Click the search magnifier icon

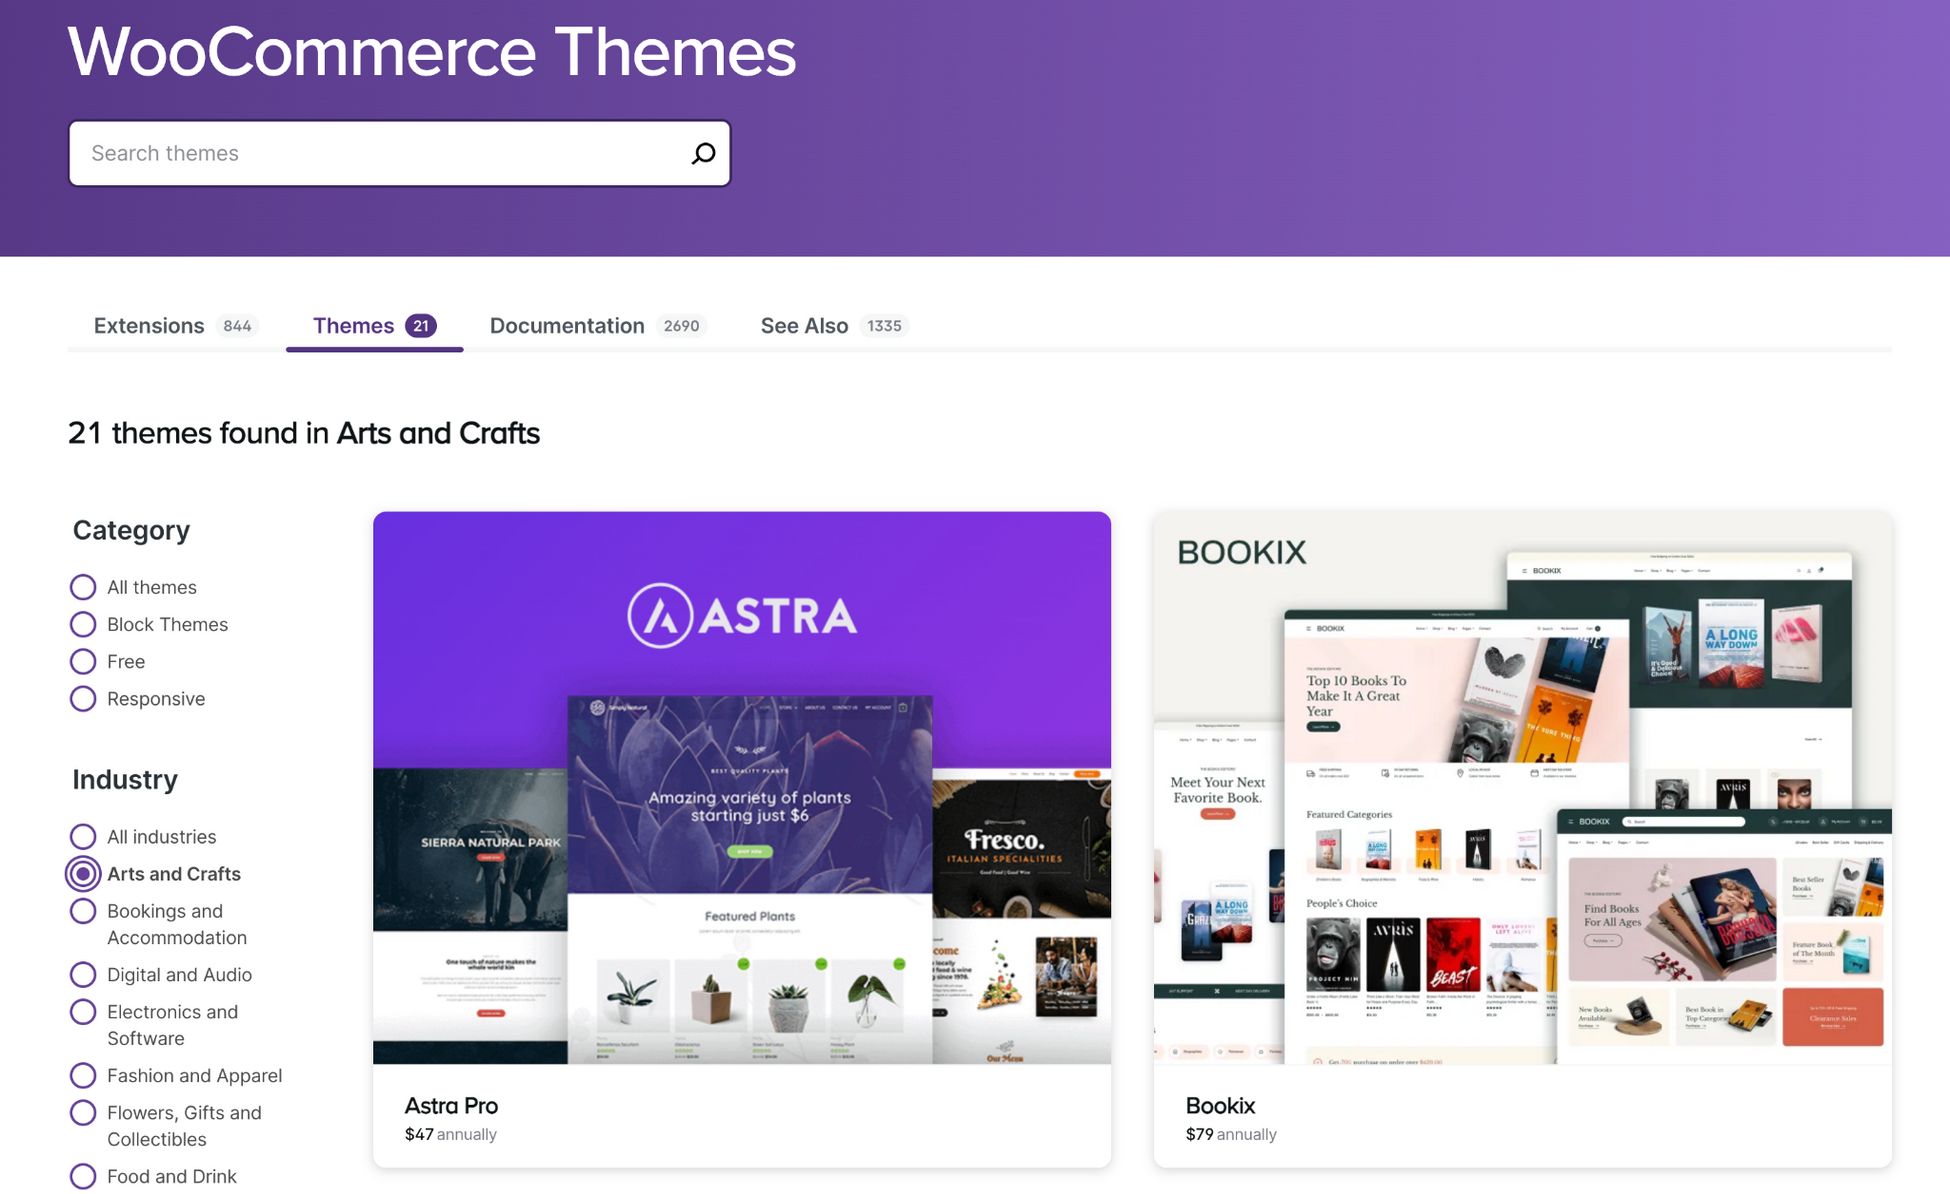[x=703, y=153]
